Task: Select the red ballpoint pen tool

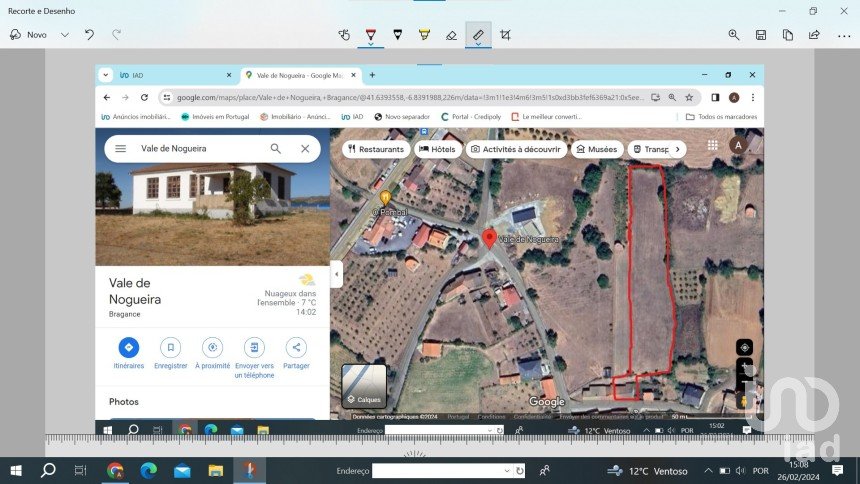Action: [x=371, y=35]
